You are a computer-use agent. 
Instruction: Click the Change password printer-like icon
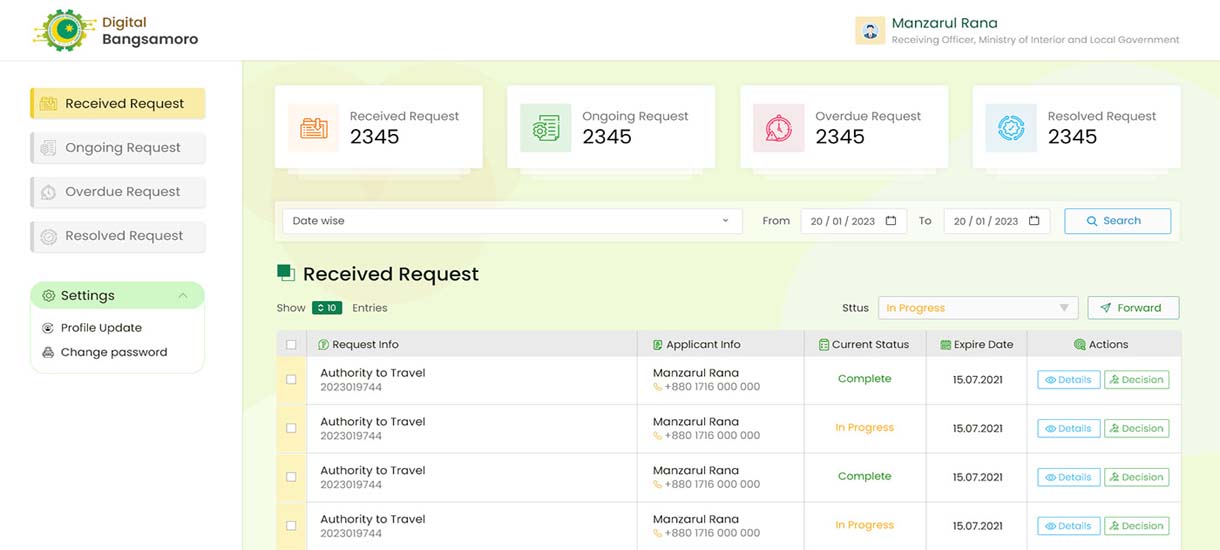48,352
